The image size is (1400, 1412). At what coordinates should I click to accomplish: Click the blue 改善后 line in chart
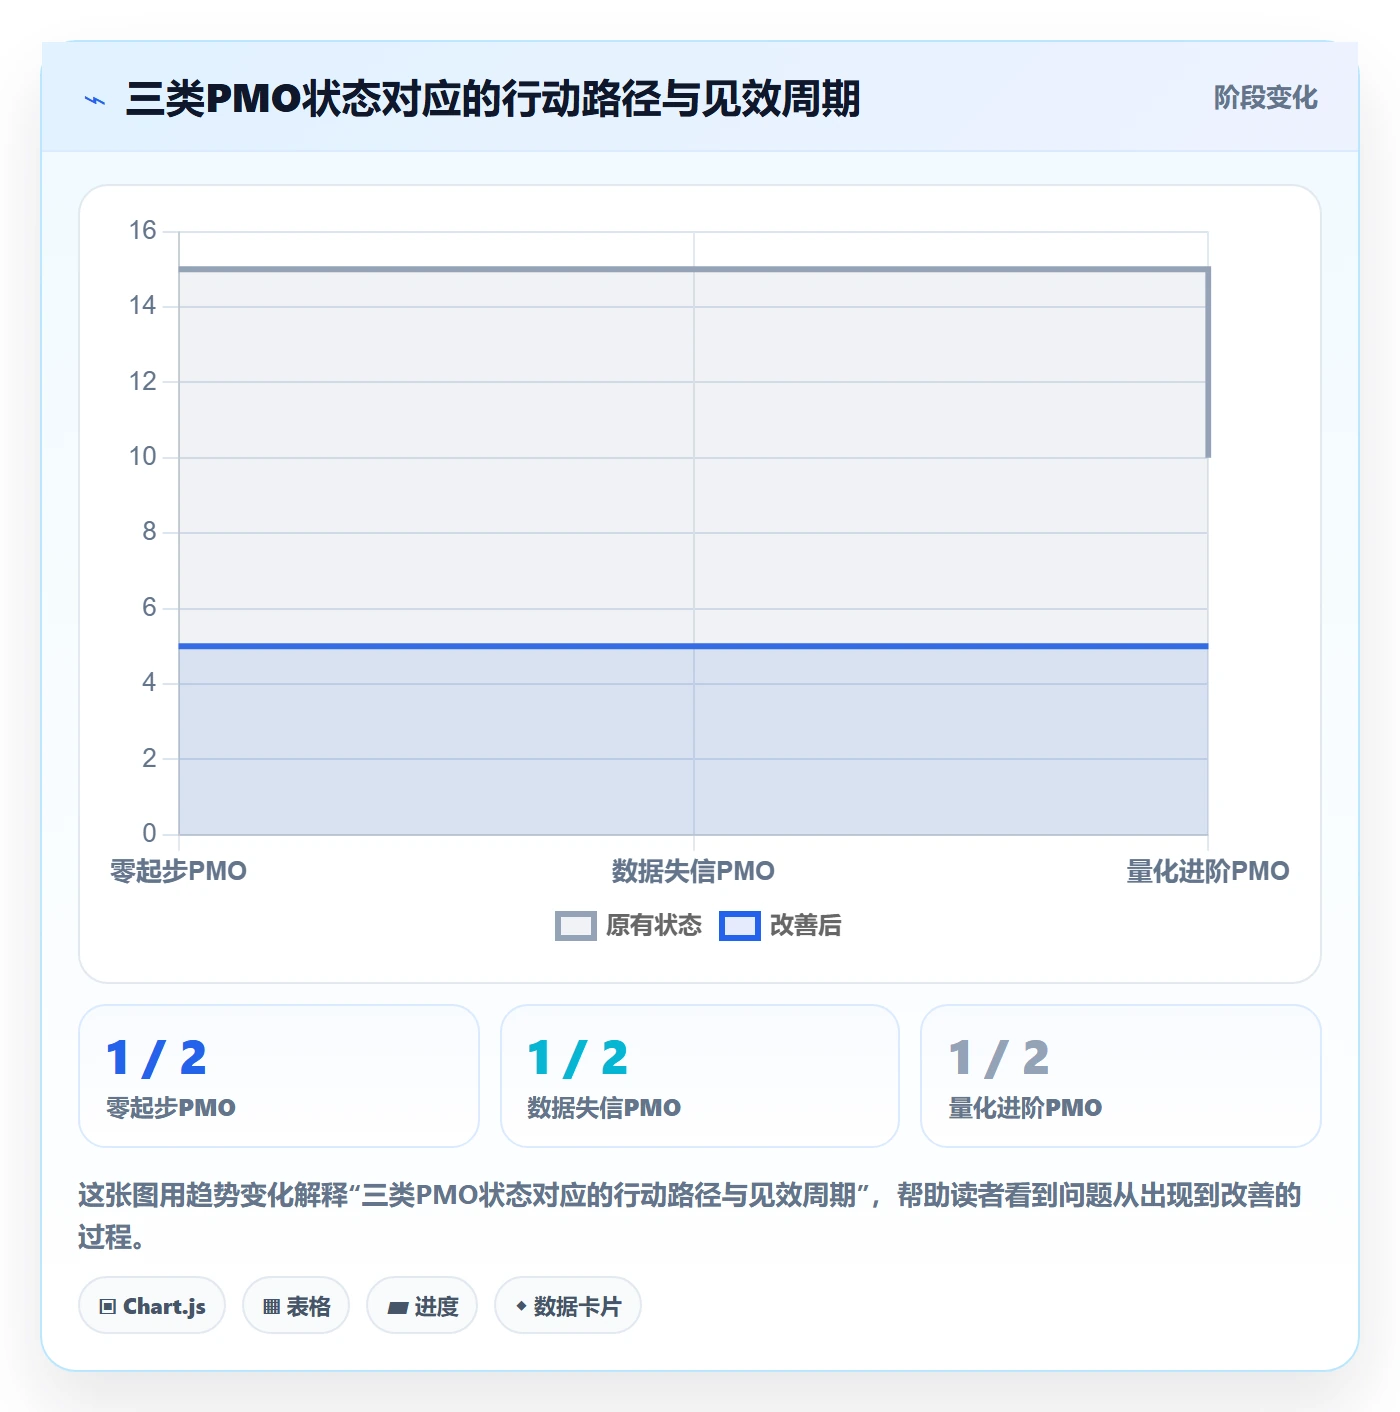(693, 646)
